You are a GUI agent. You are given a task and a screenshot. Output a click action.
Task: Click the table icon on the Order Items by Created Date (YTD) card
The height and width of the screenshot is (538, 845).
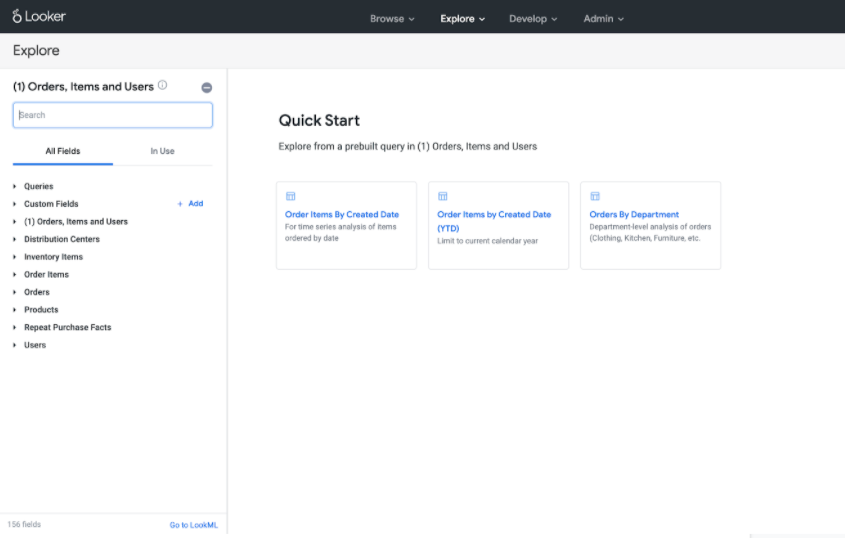[442, 196]
